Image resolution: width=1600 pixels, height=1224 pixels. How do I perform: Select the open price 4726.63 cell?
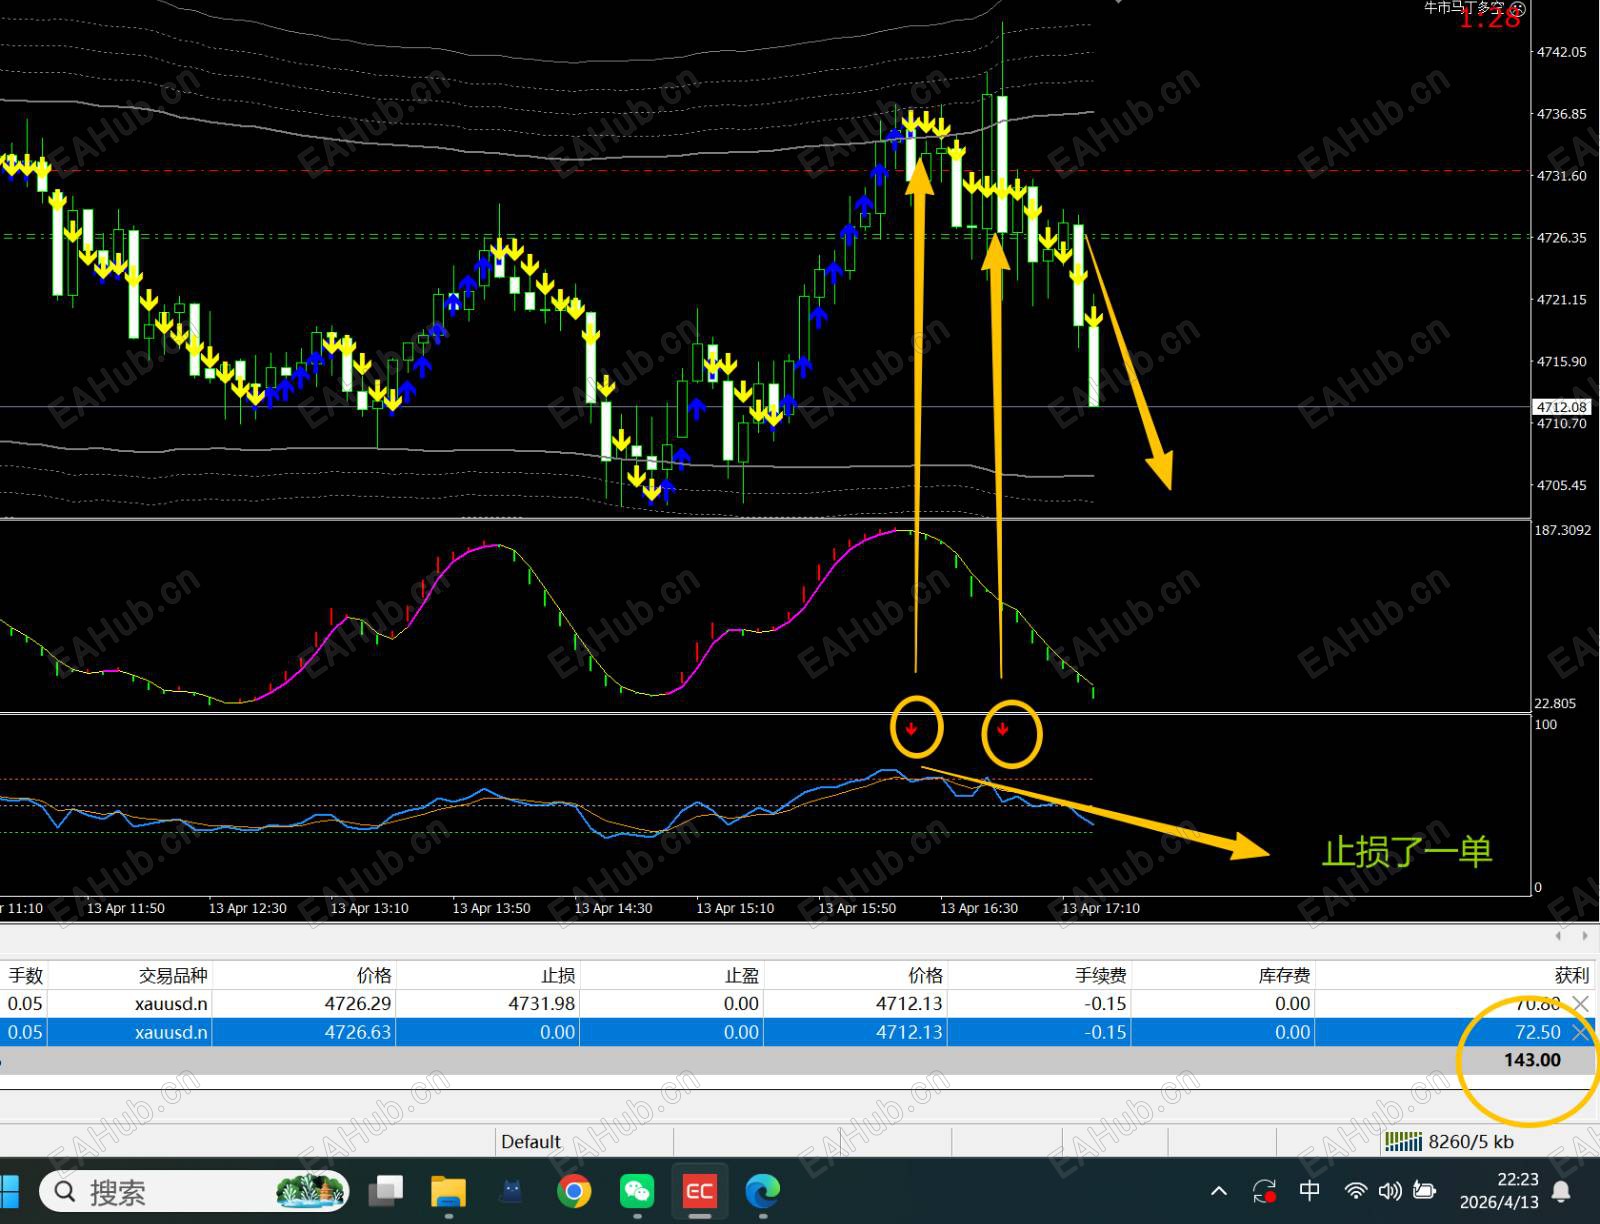point(358,1032)
